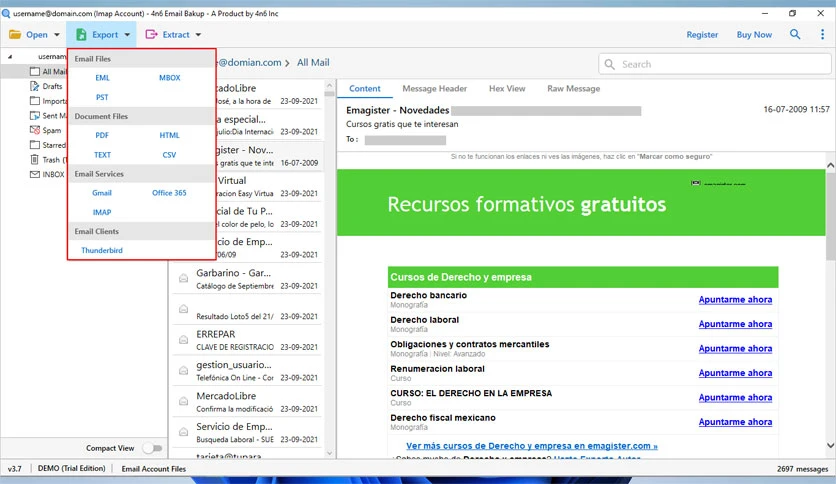Select the Starred folder icon

[35, 144]
